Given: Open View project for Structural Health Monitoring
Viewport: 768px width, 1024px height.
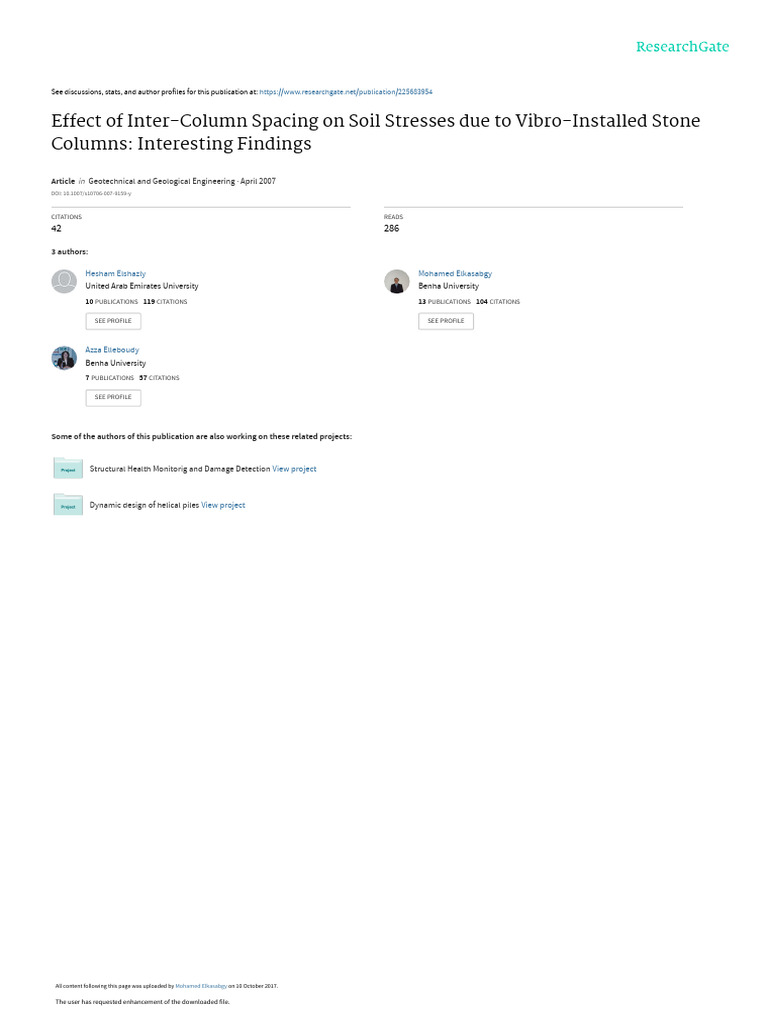Looking at the screenshot, I should (295, 469).
